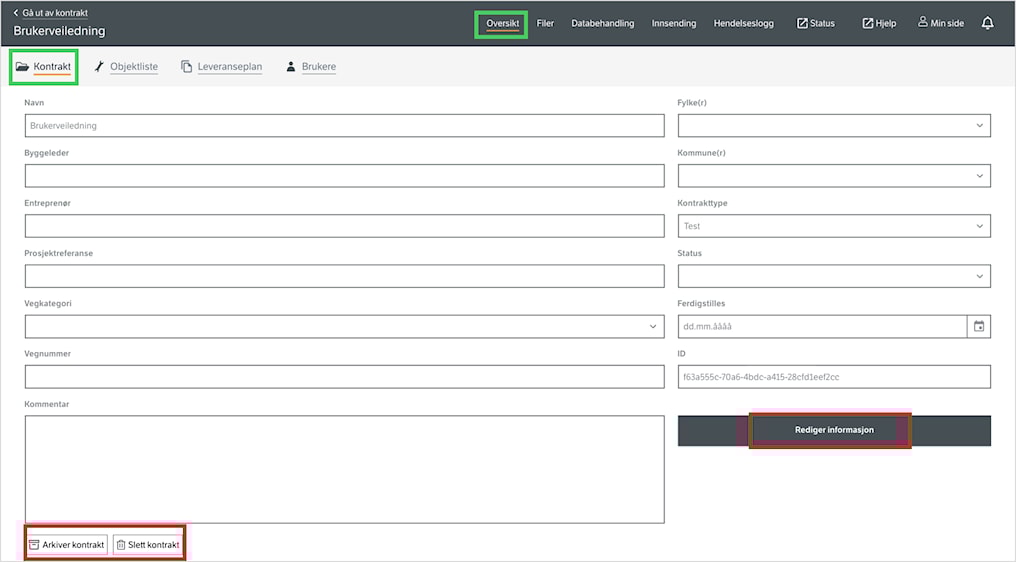The width and height of the screenshot is (1016, 562).
Task: Click the Status external link icon
Action: click(x=802, y=23)
